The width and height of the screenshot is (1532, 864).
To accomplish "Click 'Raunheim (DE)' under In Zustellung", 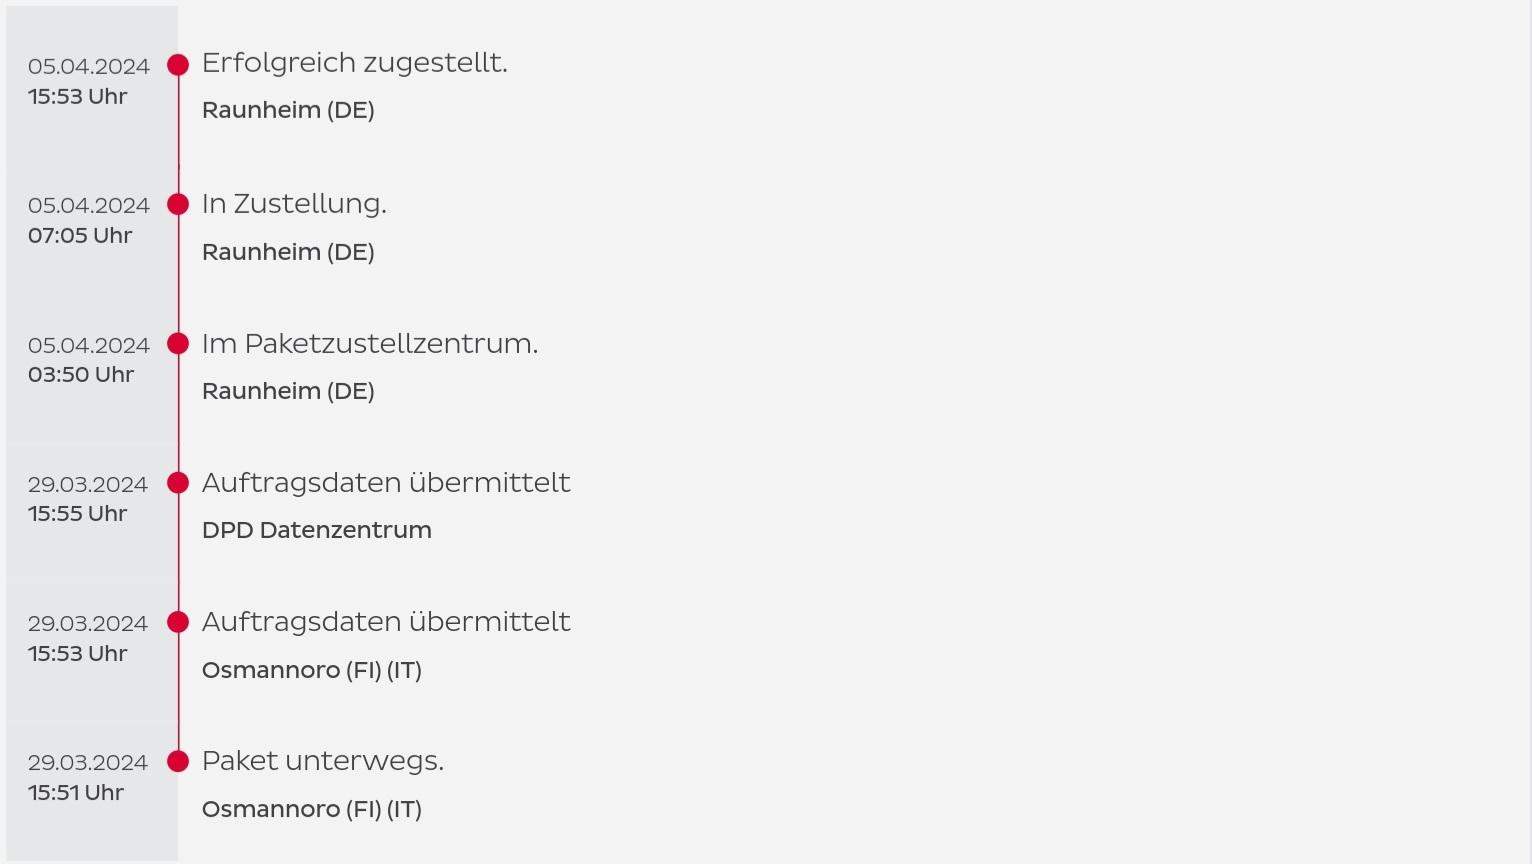I will coord(288,252).
